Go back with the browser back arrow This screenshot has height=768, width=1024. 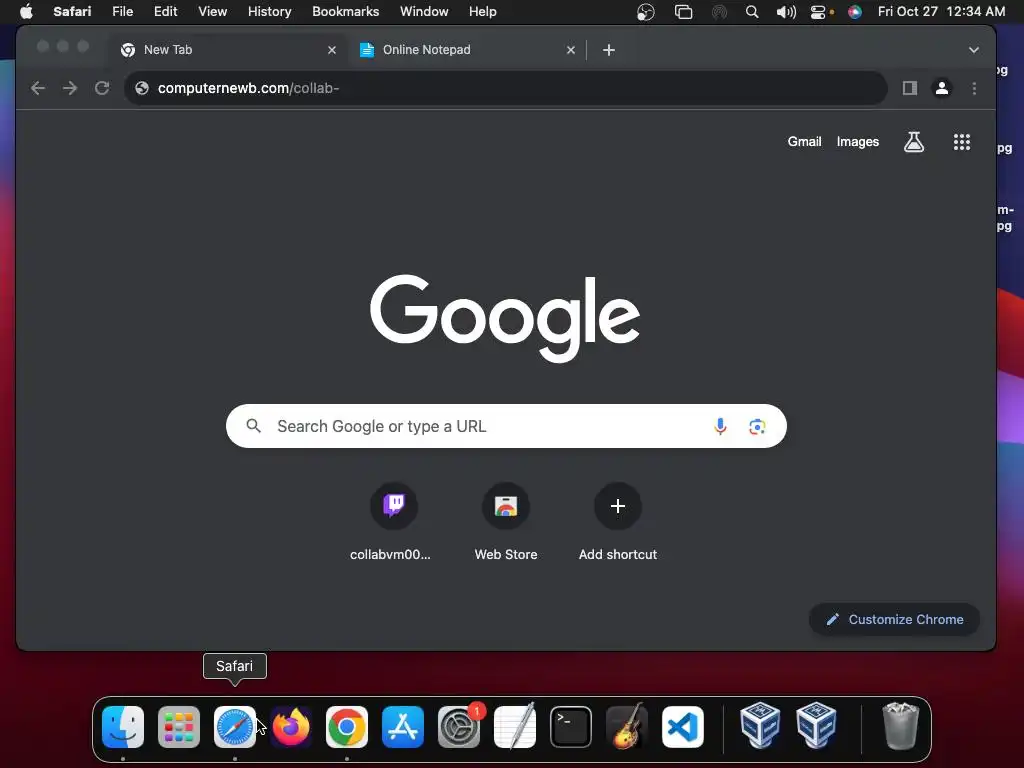[38, 88]
